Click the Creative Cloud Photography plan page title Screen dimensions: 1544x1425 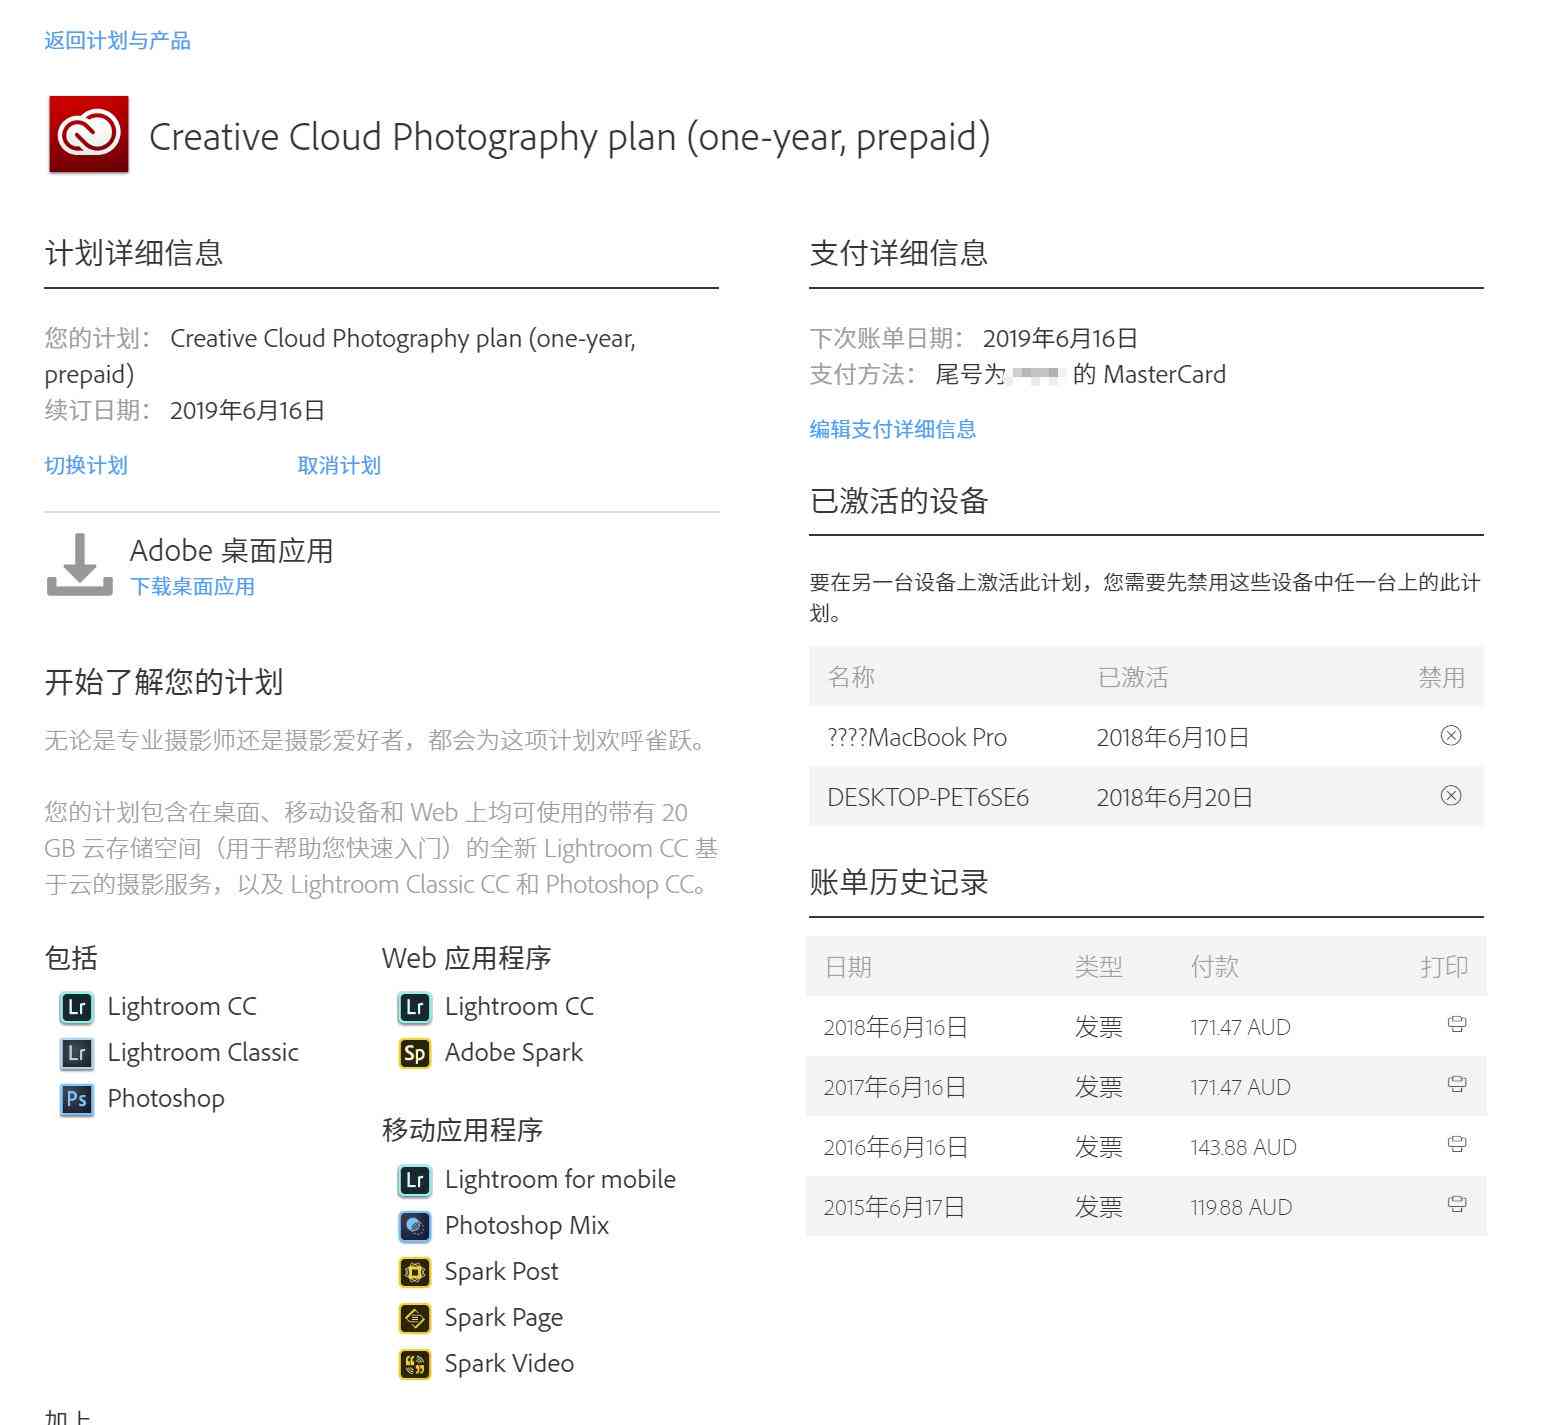pos(569,137)
